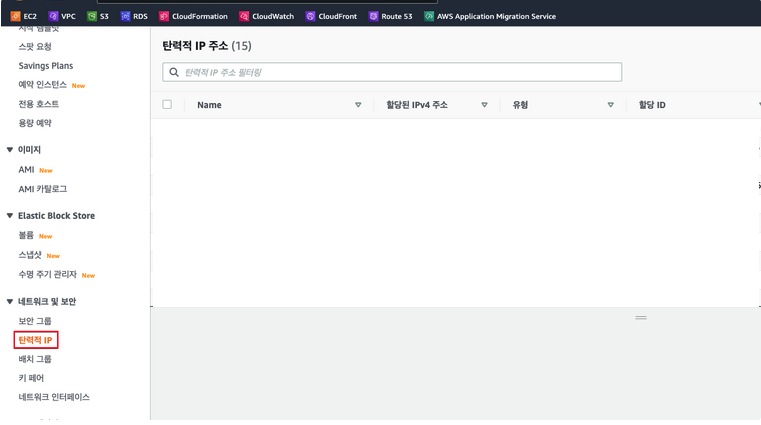Open 탄력적 IP in sidebar
The height and width of the screenshot is (425, 761).
36,340
